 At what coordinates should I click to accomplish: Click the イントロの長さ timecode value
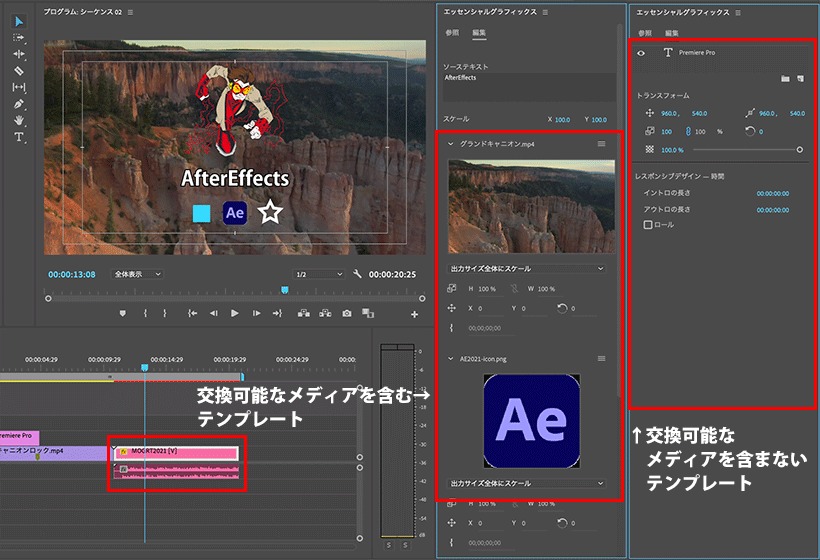(x=773, y=193)
